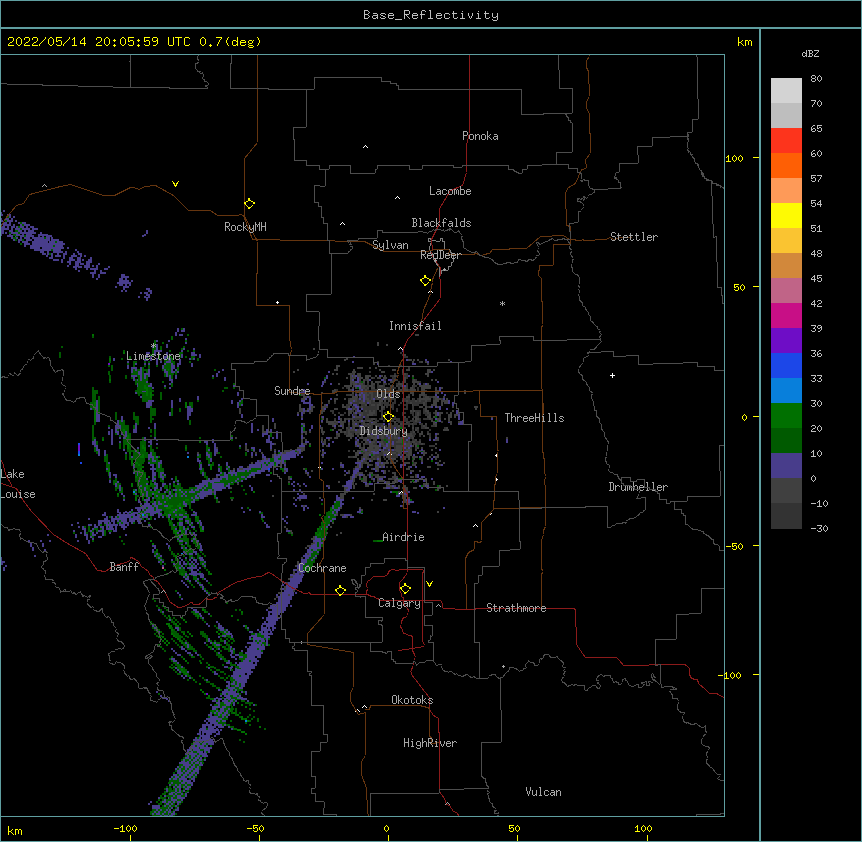Click the 80 value on the dBZ scale
The height and width of the screenshot is (842, 862).
click(x=816, y=79)
